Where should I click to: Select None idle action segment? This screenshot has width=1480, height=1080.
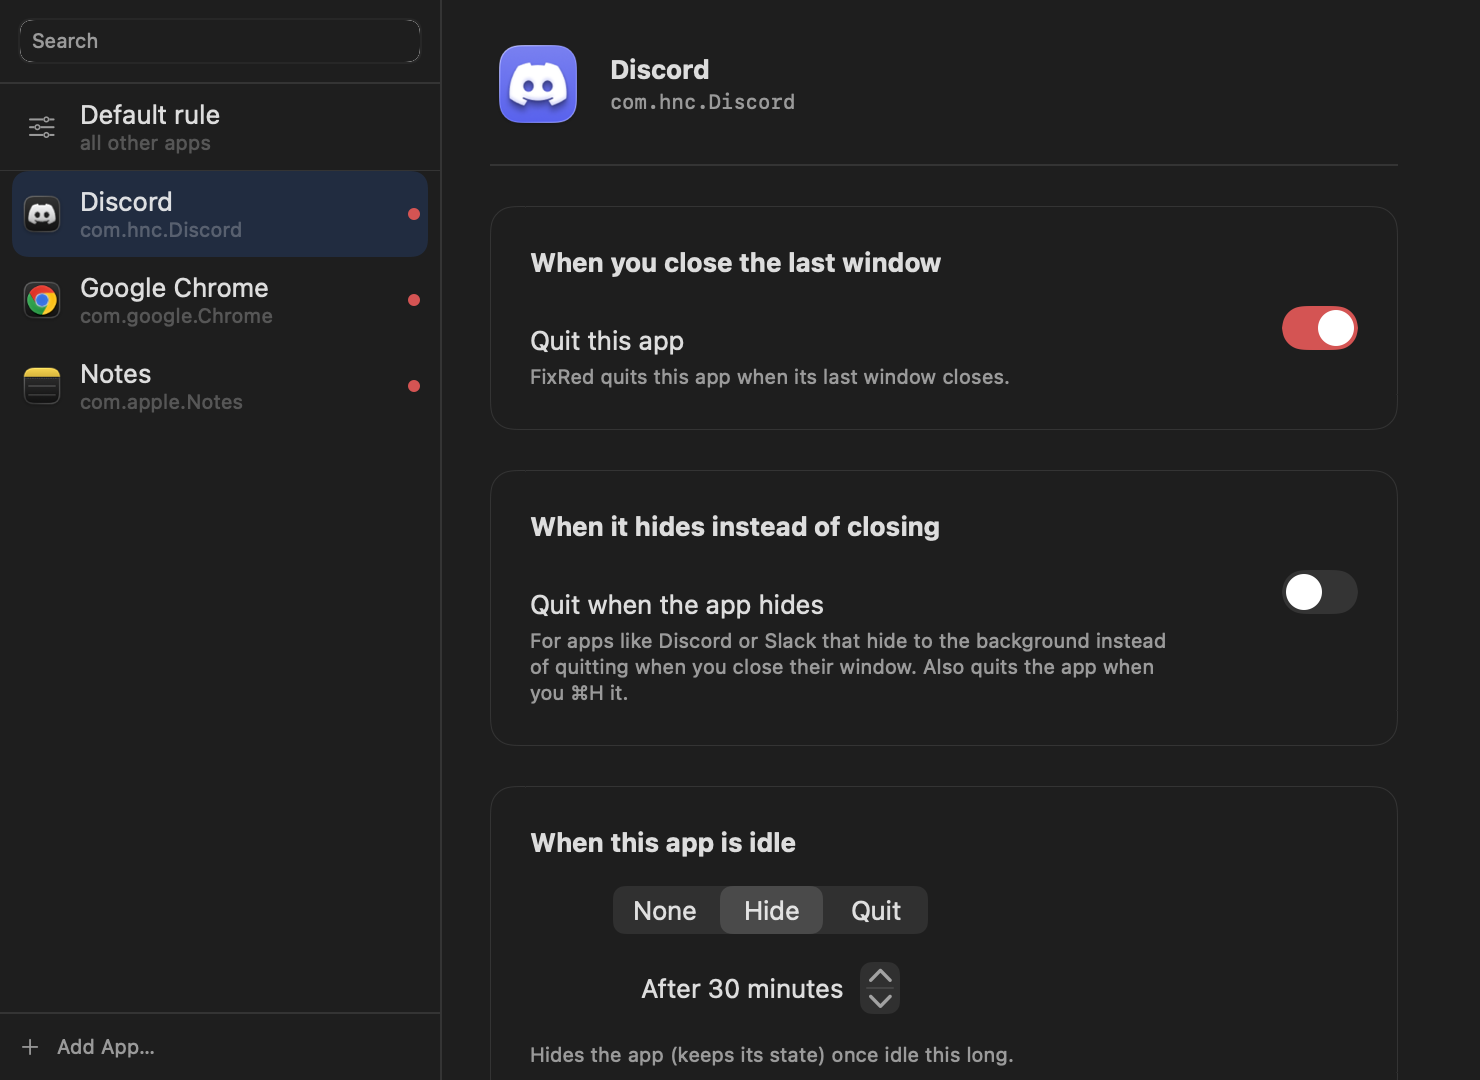(665, 911)
